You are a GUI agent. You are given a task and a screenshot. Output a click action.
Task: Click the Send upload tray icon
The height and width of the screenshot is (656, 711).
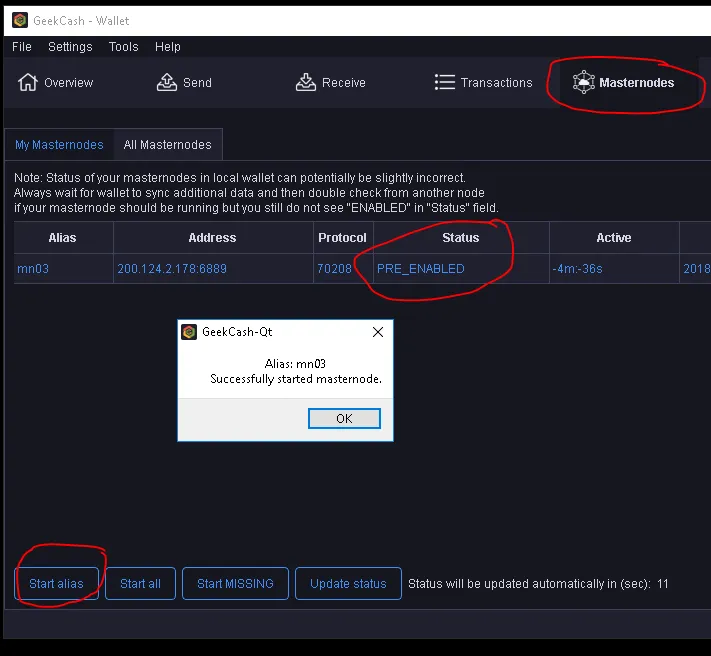(x=167, y=82)
